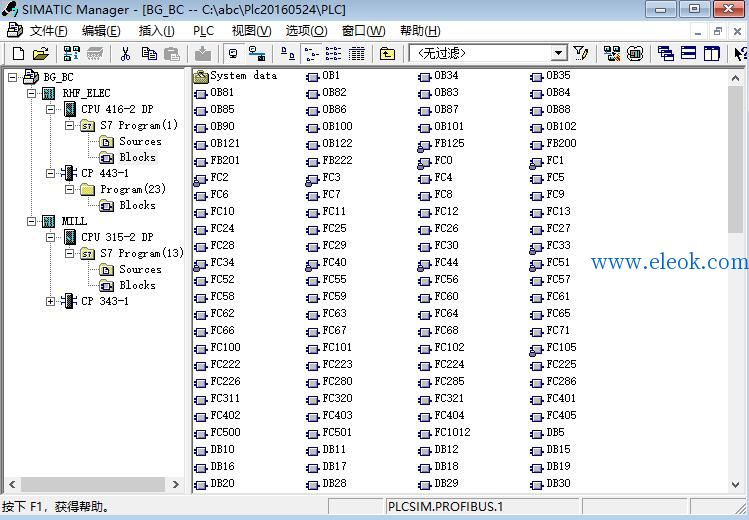The width and height of the screenshot is (749, 520).
Task: Click the Simulation PLCSIM icon
Action: [635, 53]
